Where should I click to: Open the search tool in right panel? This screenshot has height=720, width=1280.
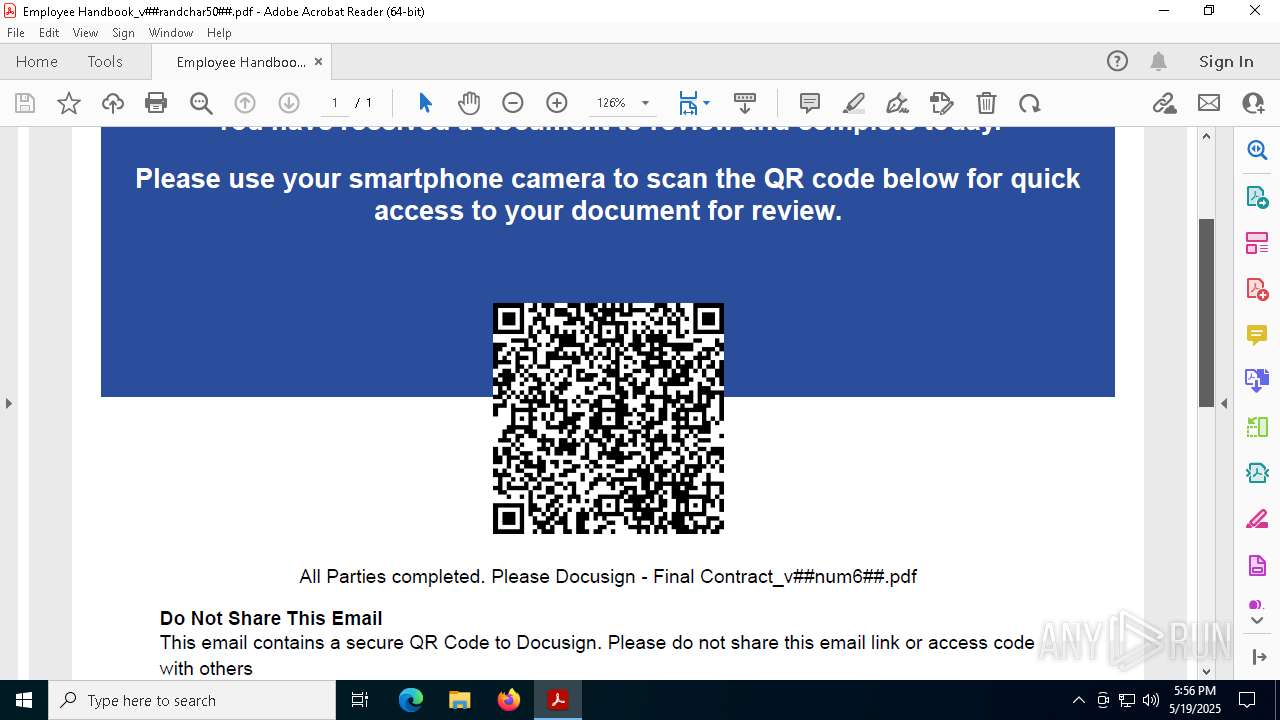point(1257,150)
